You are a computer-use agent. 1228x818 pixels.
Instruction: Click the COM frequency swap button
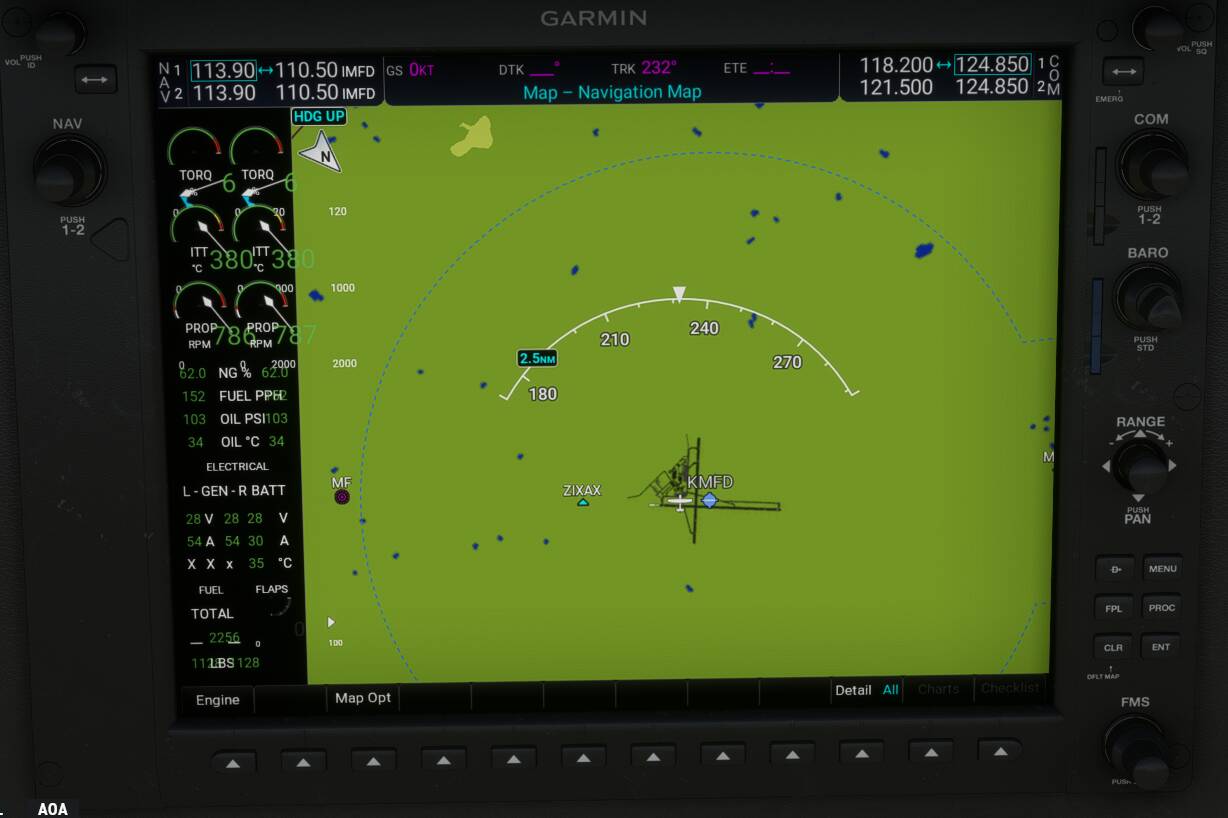coord(1124,72)
